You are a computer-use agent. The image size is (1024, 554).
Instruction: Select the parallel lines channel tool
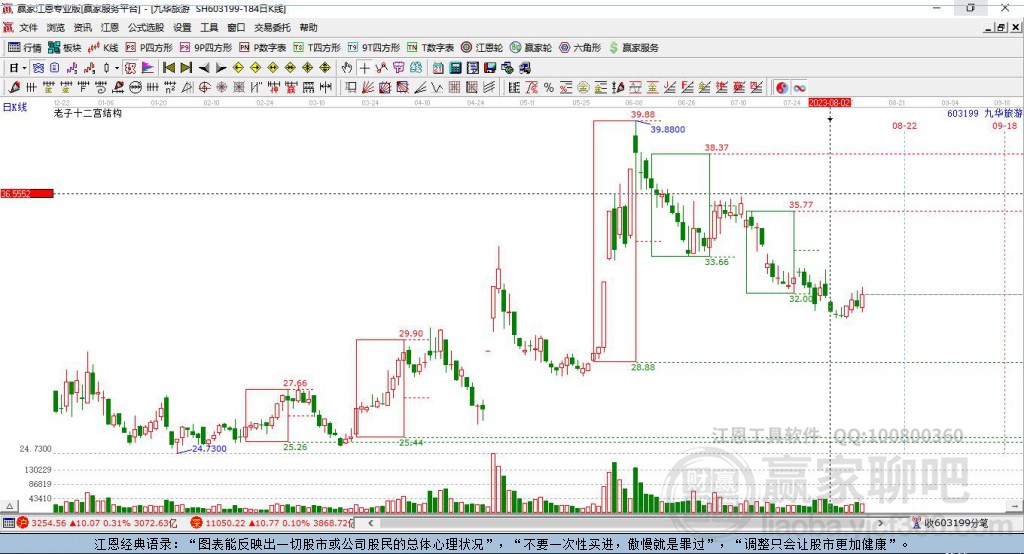point(489,88)
